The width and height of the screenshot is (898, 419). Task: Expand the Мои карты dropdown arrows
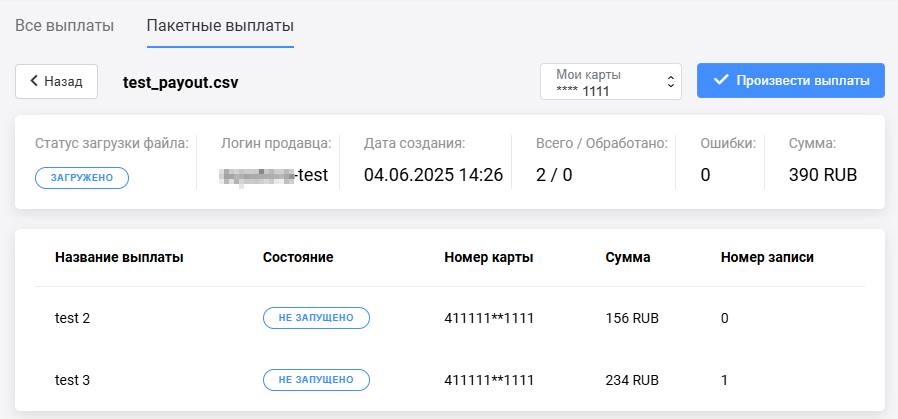pyautogui.click(x=670, y=81)
